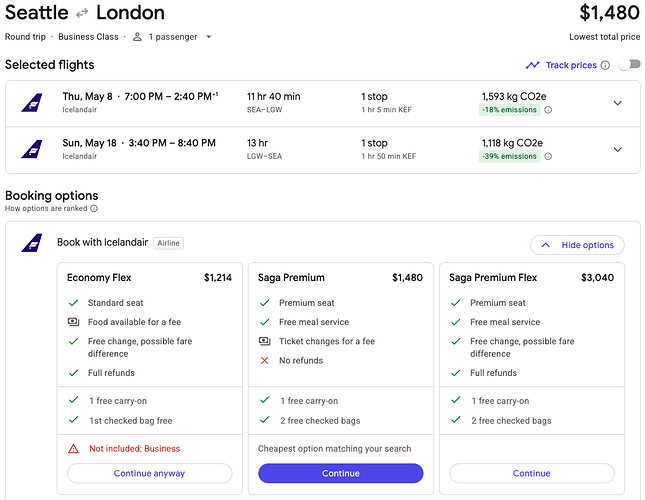Click the Track prices link text
Image resolution: width=645 pixels, height=500 pixels.
coord(571,65)
